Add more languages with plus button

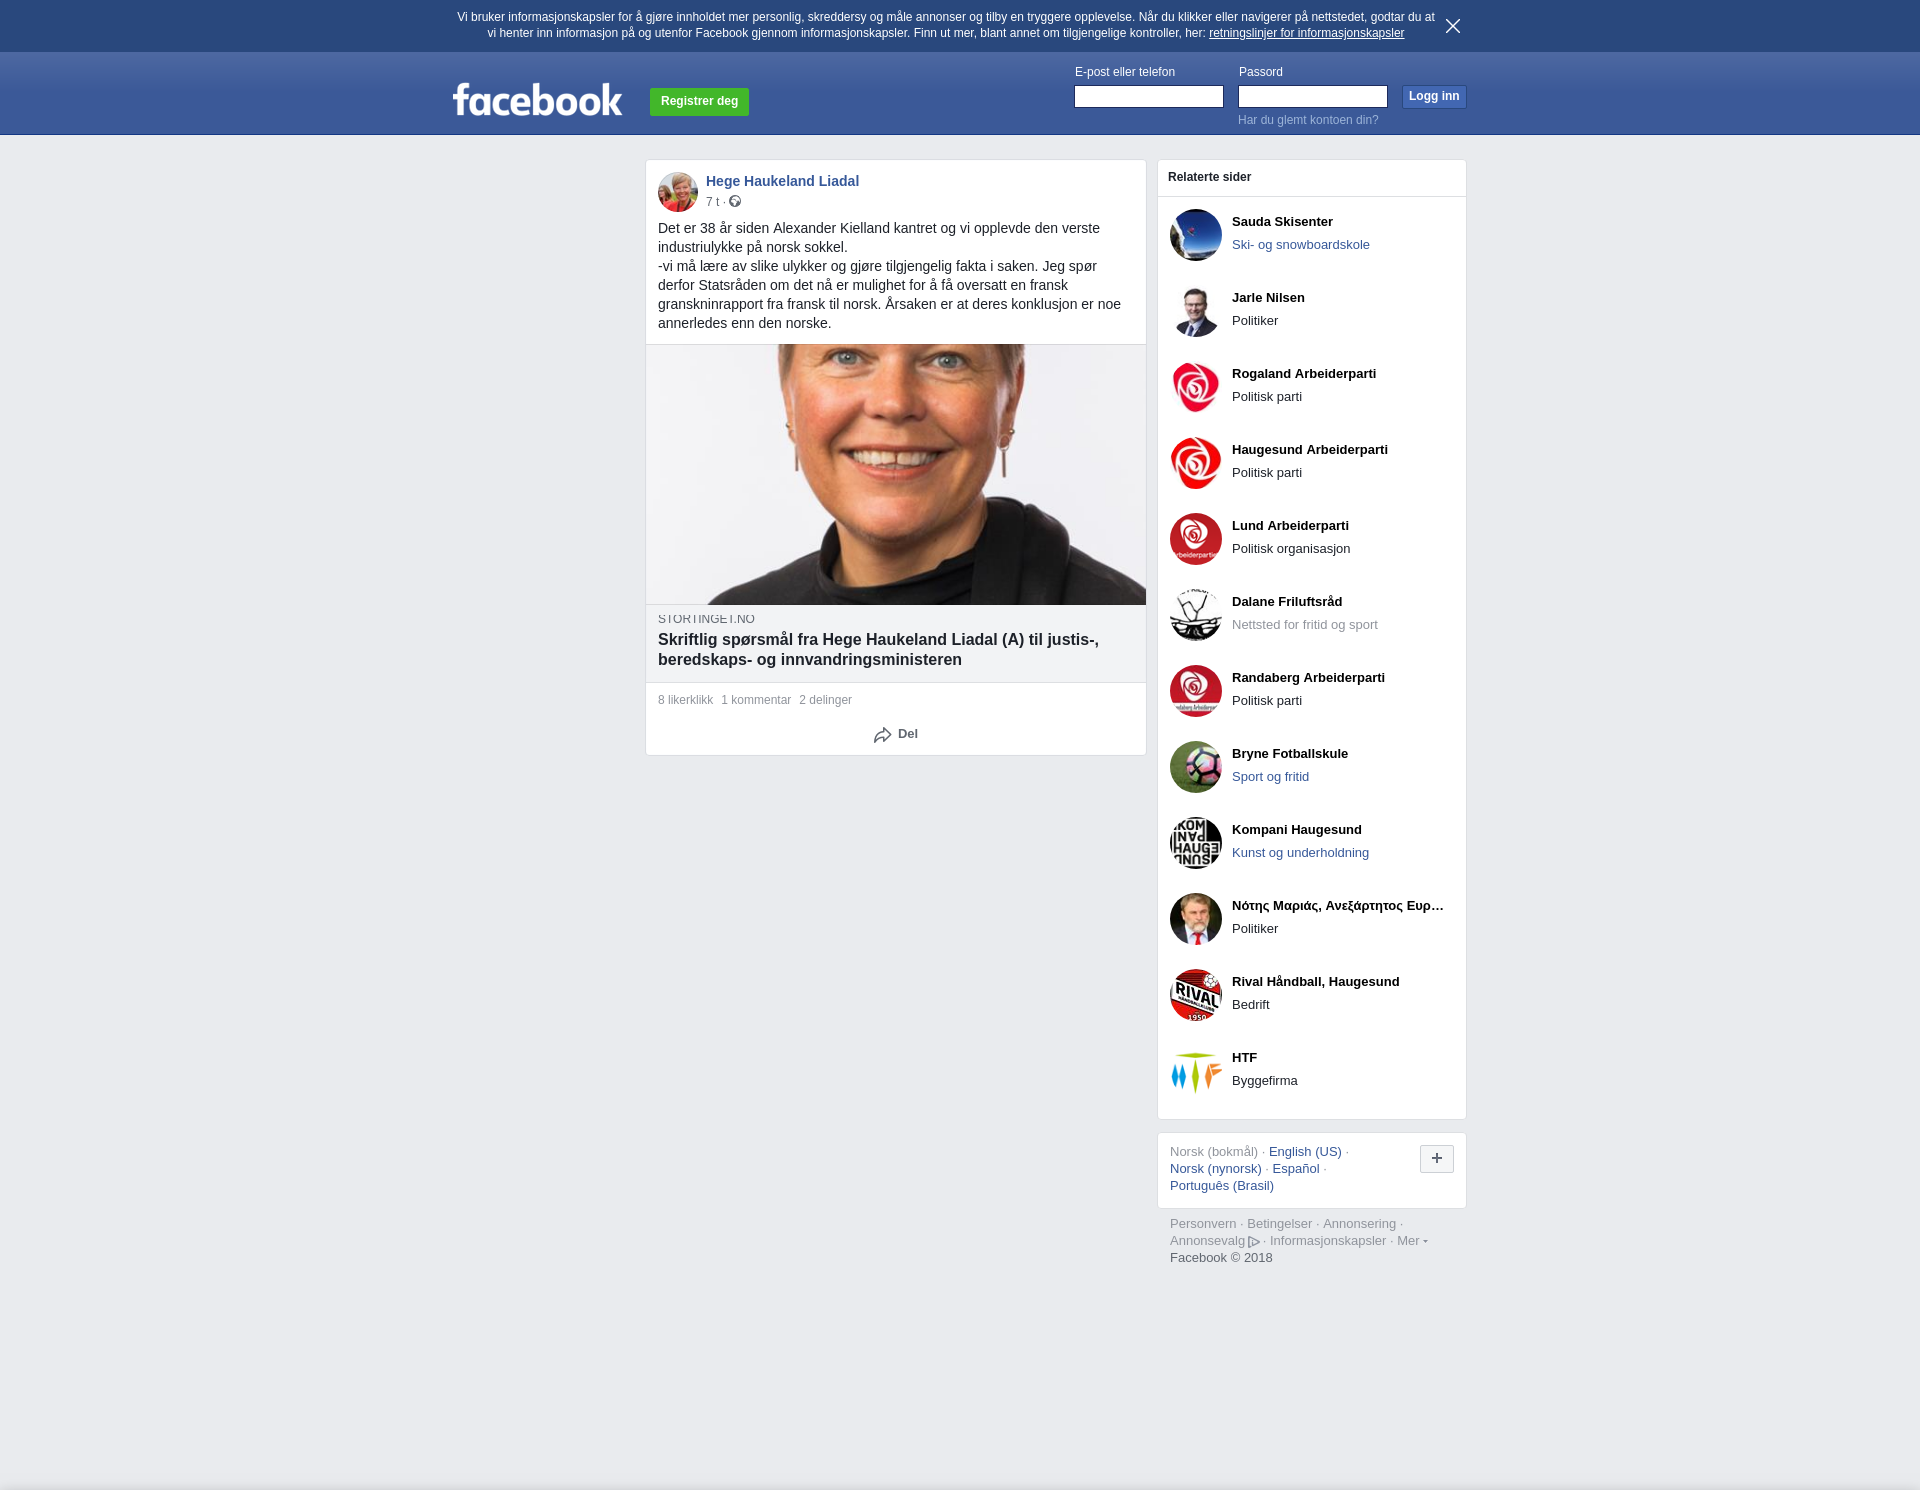point(1437,1159)
